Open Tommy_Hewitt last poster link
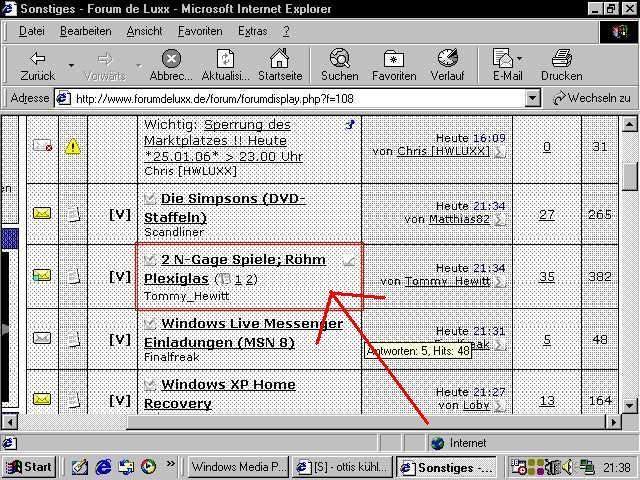This screenshot has width=640, height=480. [x=447, y=281]
